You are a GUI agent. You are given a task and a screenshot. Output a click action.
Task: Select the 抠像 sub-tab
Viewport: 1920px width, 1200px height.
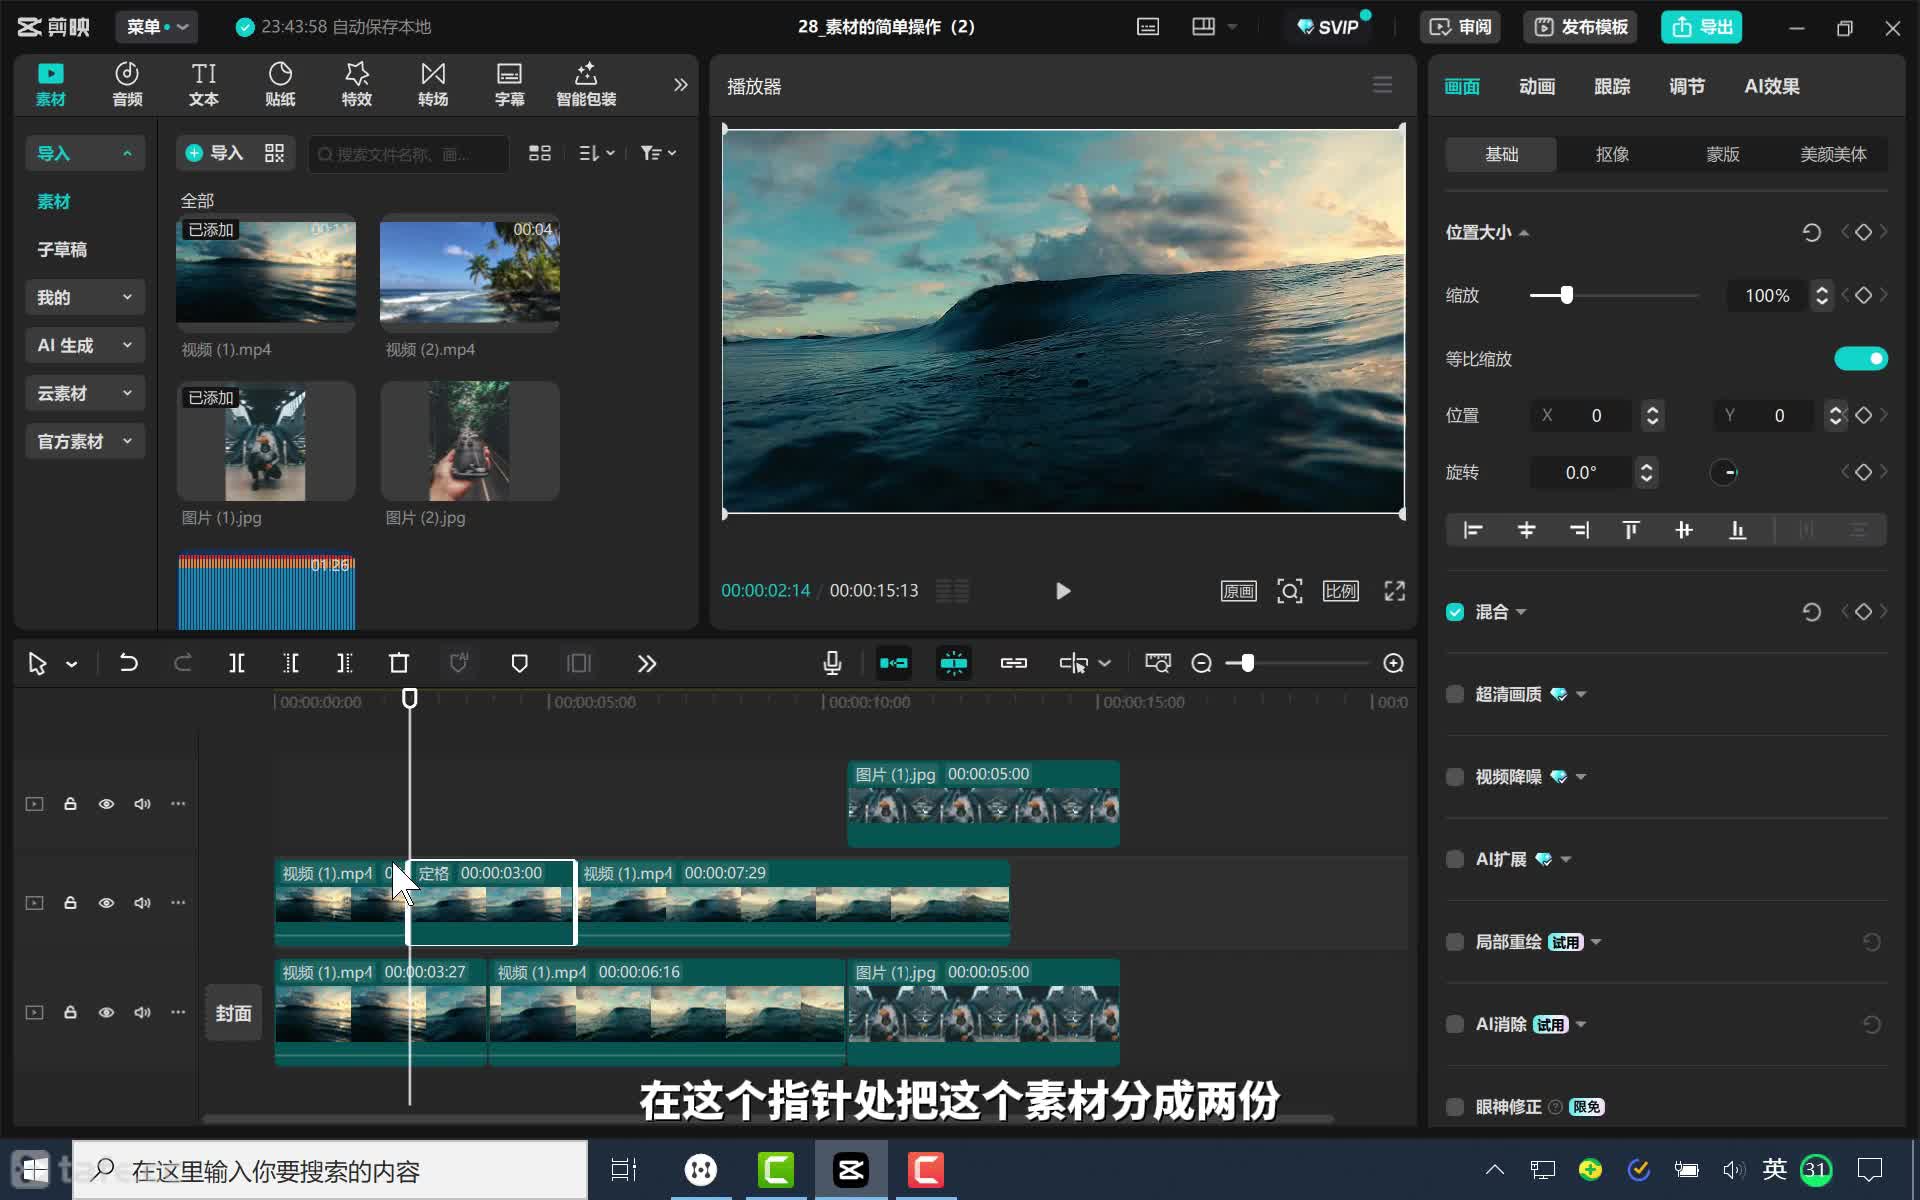1612,154
